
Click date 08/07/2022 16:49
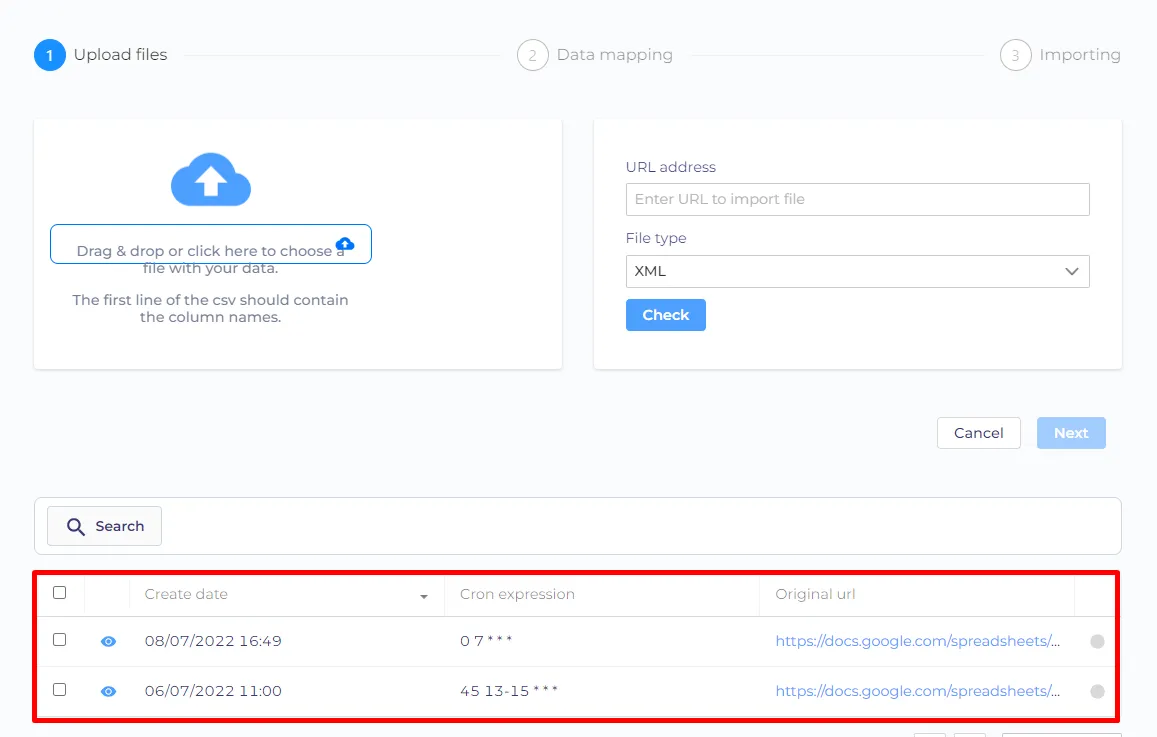coord(213,641)
